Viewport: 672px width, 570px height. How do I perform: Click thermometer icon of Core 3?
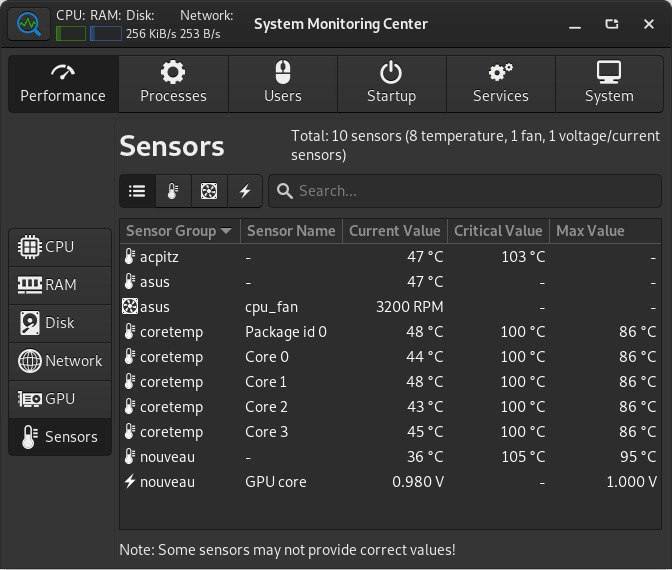(129, 432)
